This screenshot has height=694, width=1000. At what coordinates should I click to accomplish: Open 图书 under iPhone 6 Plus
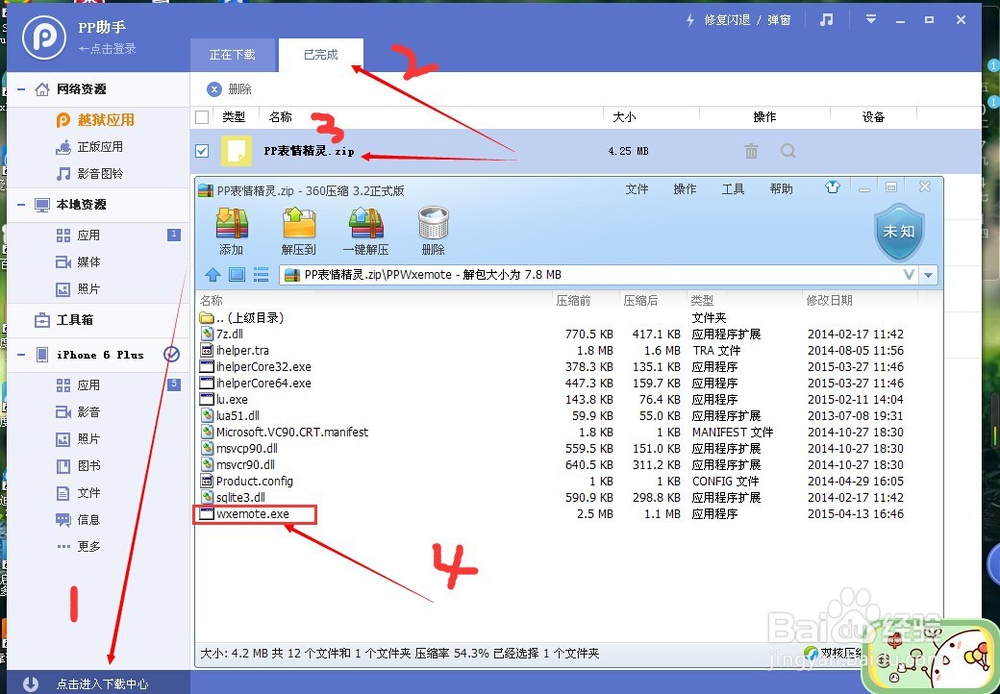[78, 466]
